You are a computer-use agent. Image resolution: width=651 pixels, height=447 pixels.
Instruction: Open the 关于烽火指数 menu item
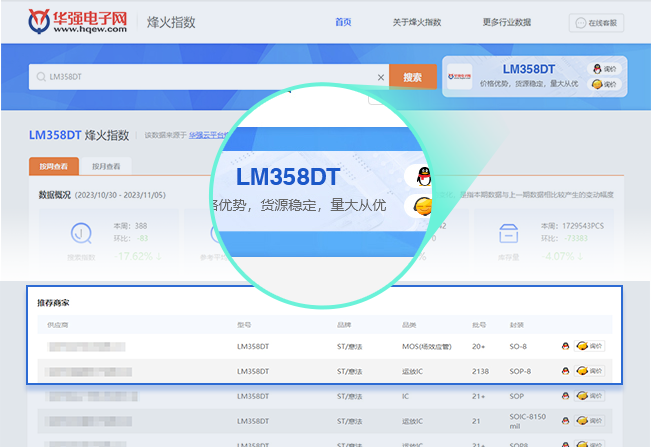(x=417, y=22)
